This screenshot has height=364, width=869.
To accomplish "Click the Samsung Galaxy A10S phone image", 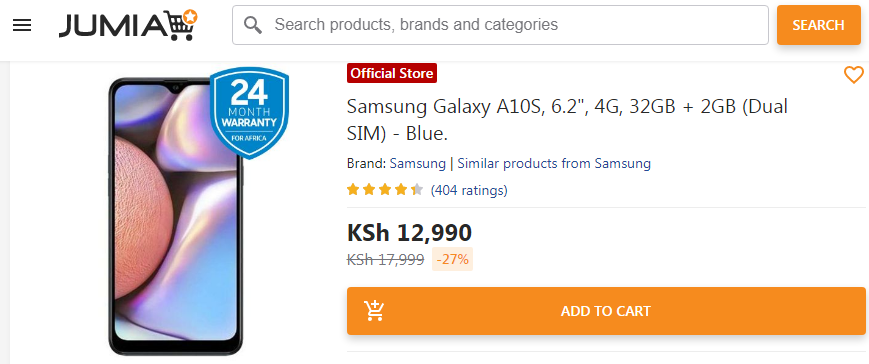I will click(x=176, y=216).
